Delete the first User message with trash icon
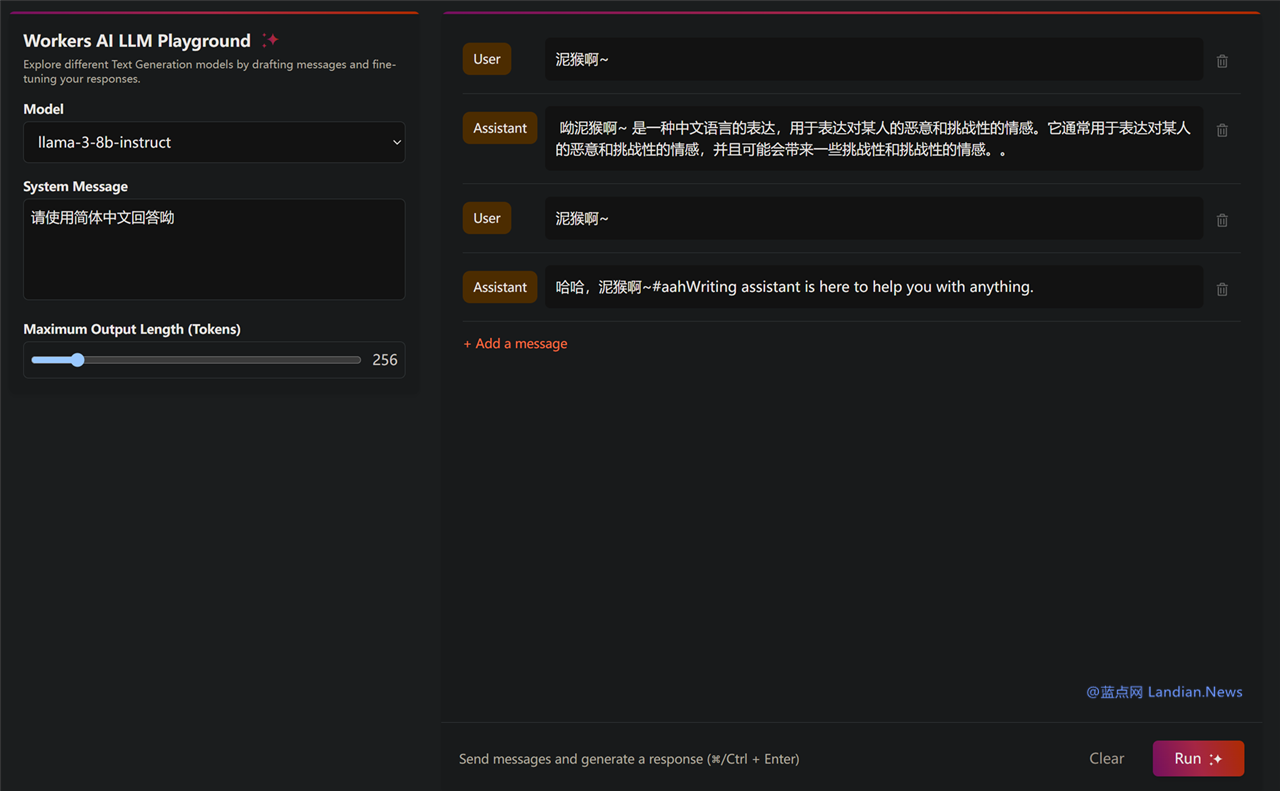 point(1222,61)
